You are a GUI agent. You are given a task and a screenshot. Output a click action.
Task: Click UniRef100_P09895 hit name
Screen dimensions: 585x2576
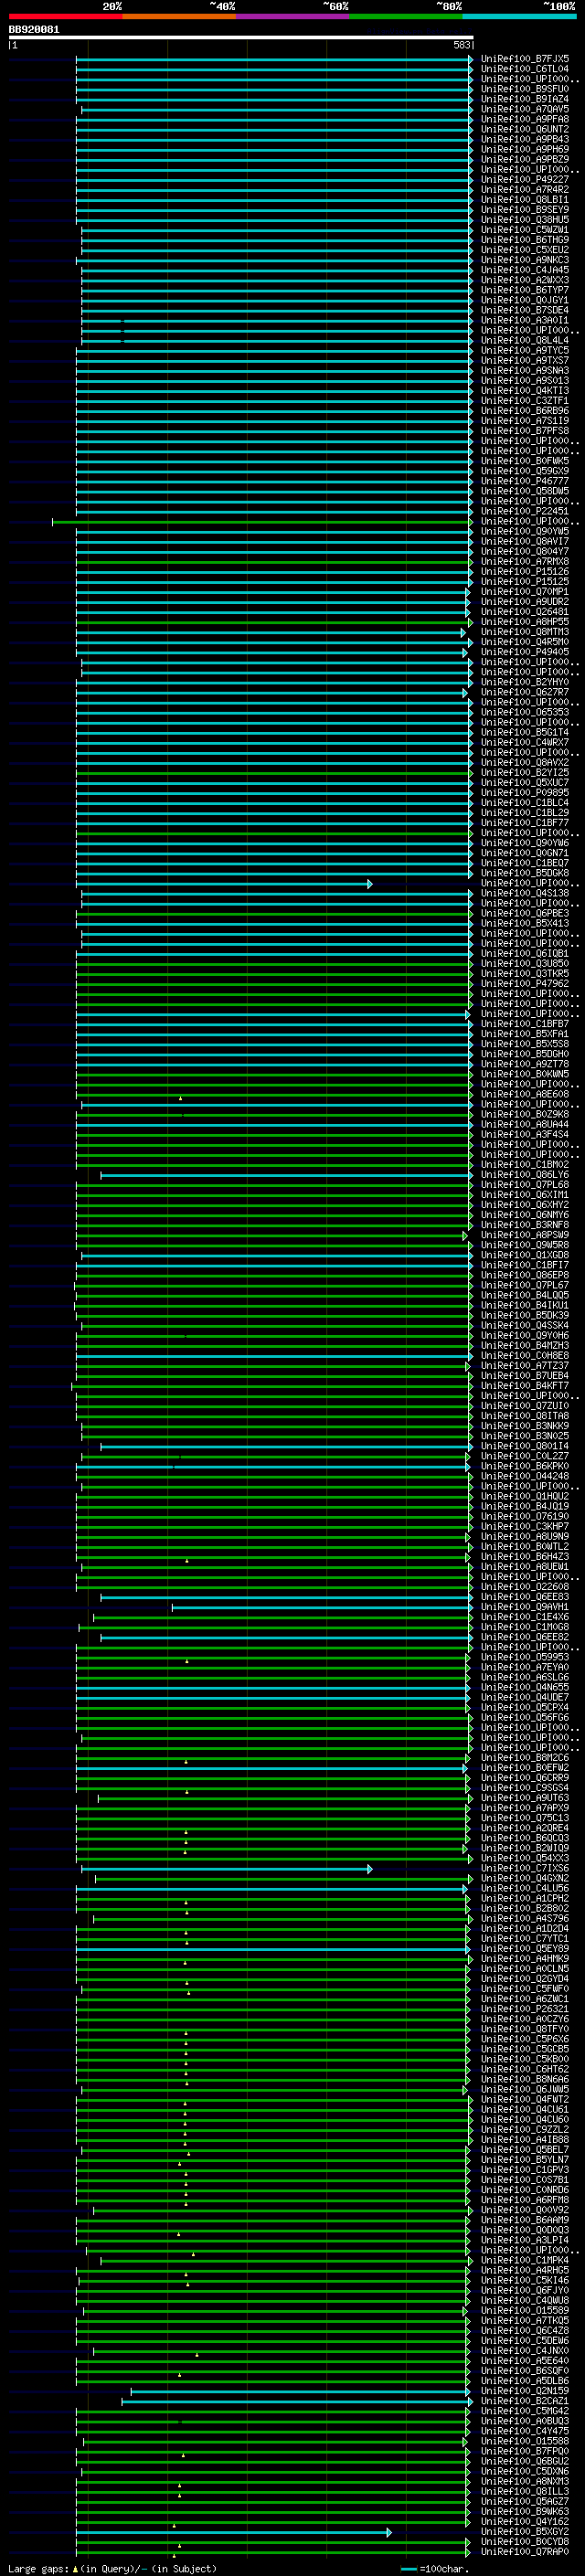click(x=525, y=793)
